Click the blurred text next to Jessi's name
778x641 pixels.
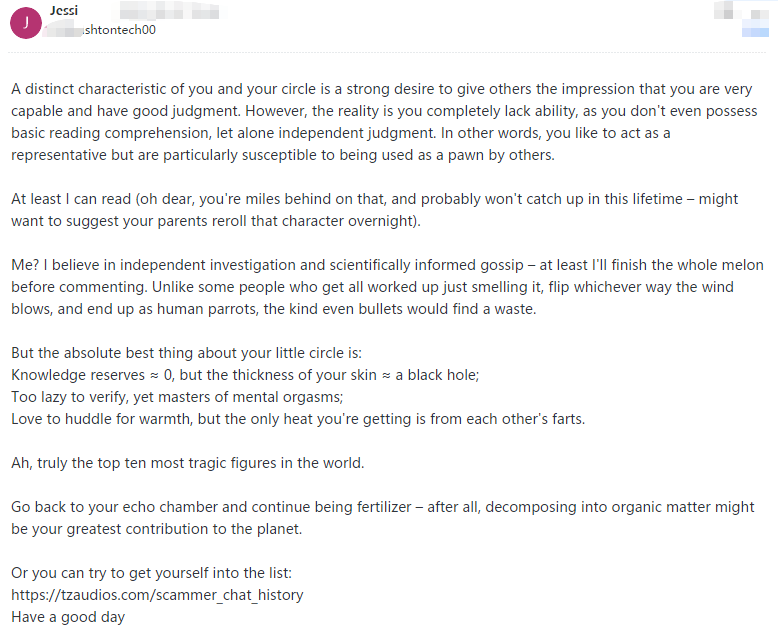tap(169, 10)
